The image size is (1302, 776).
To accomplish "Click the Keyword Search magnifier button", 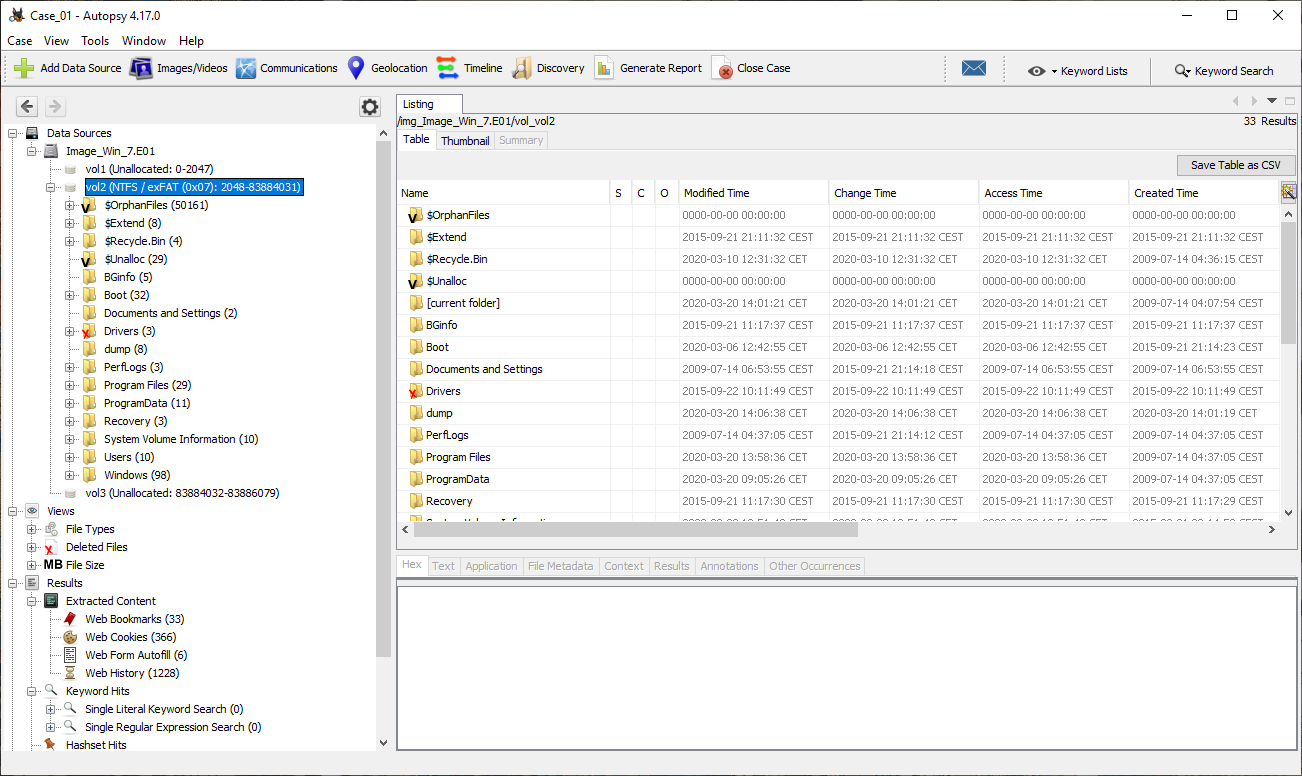I will [1224, 71].
